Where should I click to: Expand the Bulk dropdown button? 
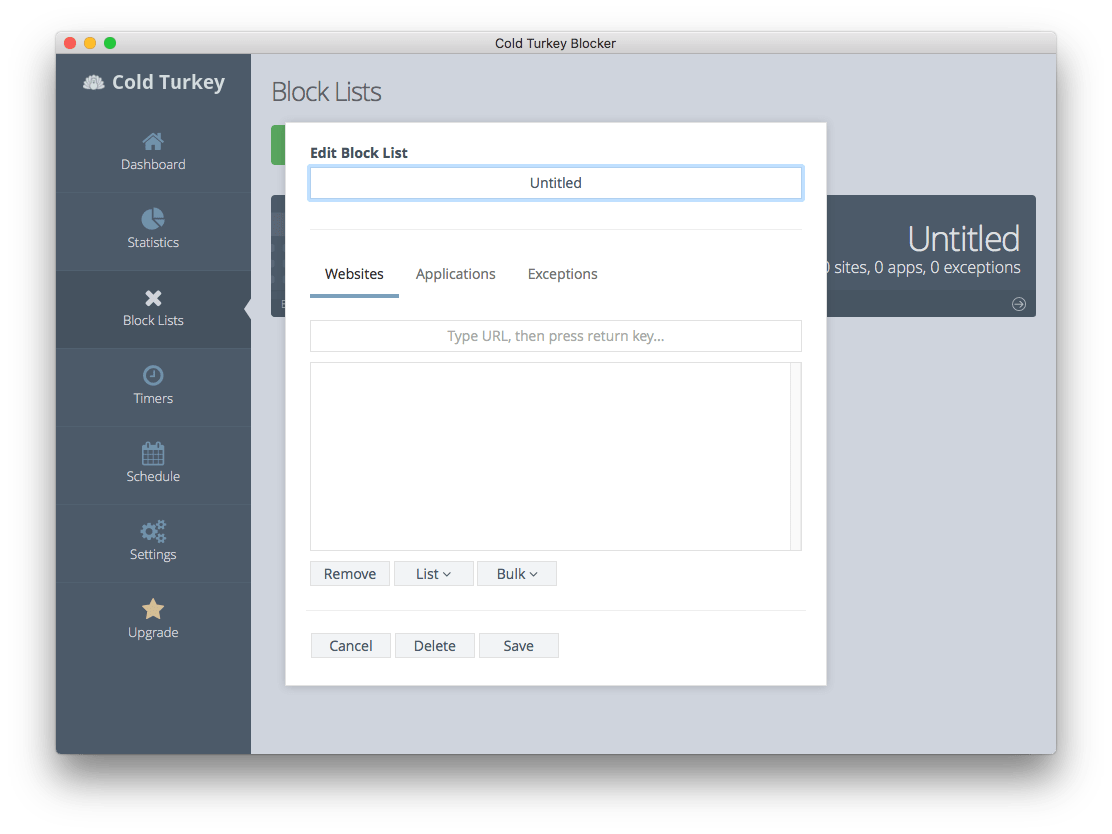pos(517,574)
